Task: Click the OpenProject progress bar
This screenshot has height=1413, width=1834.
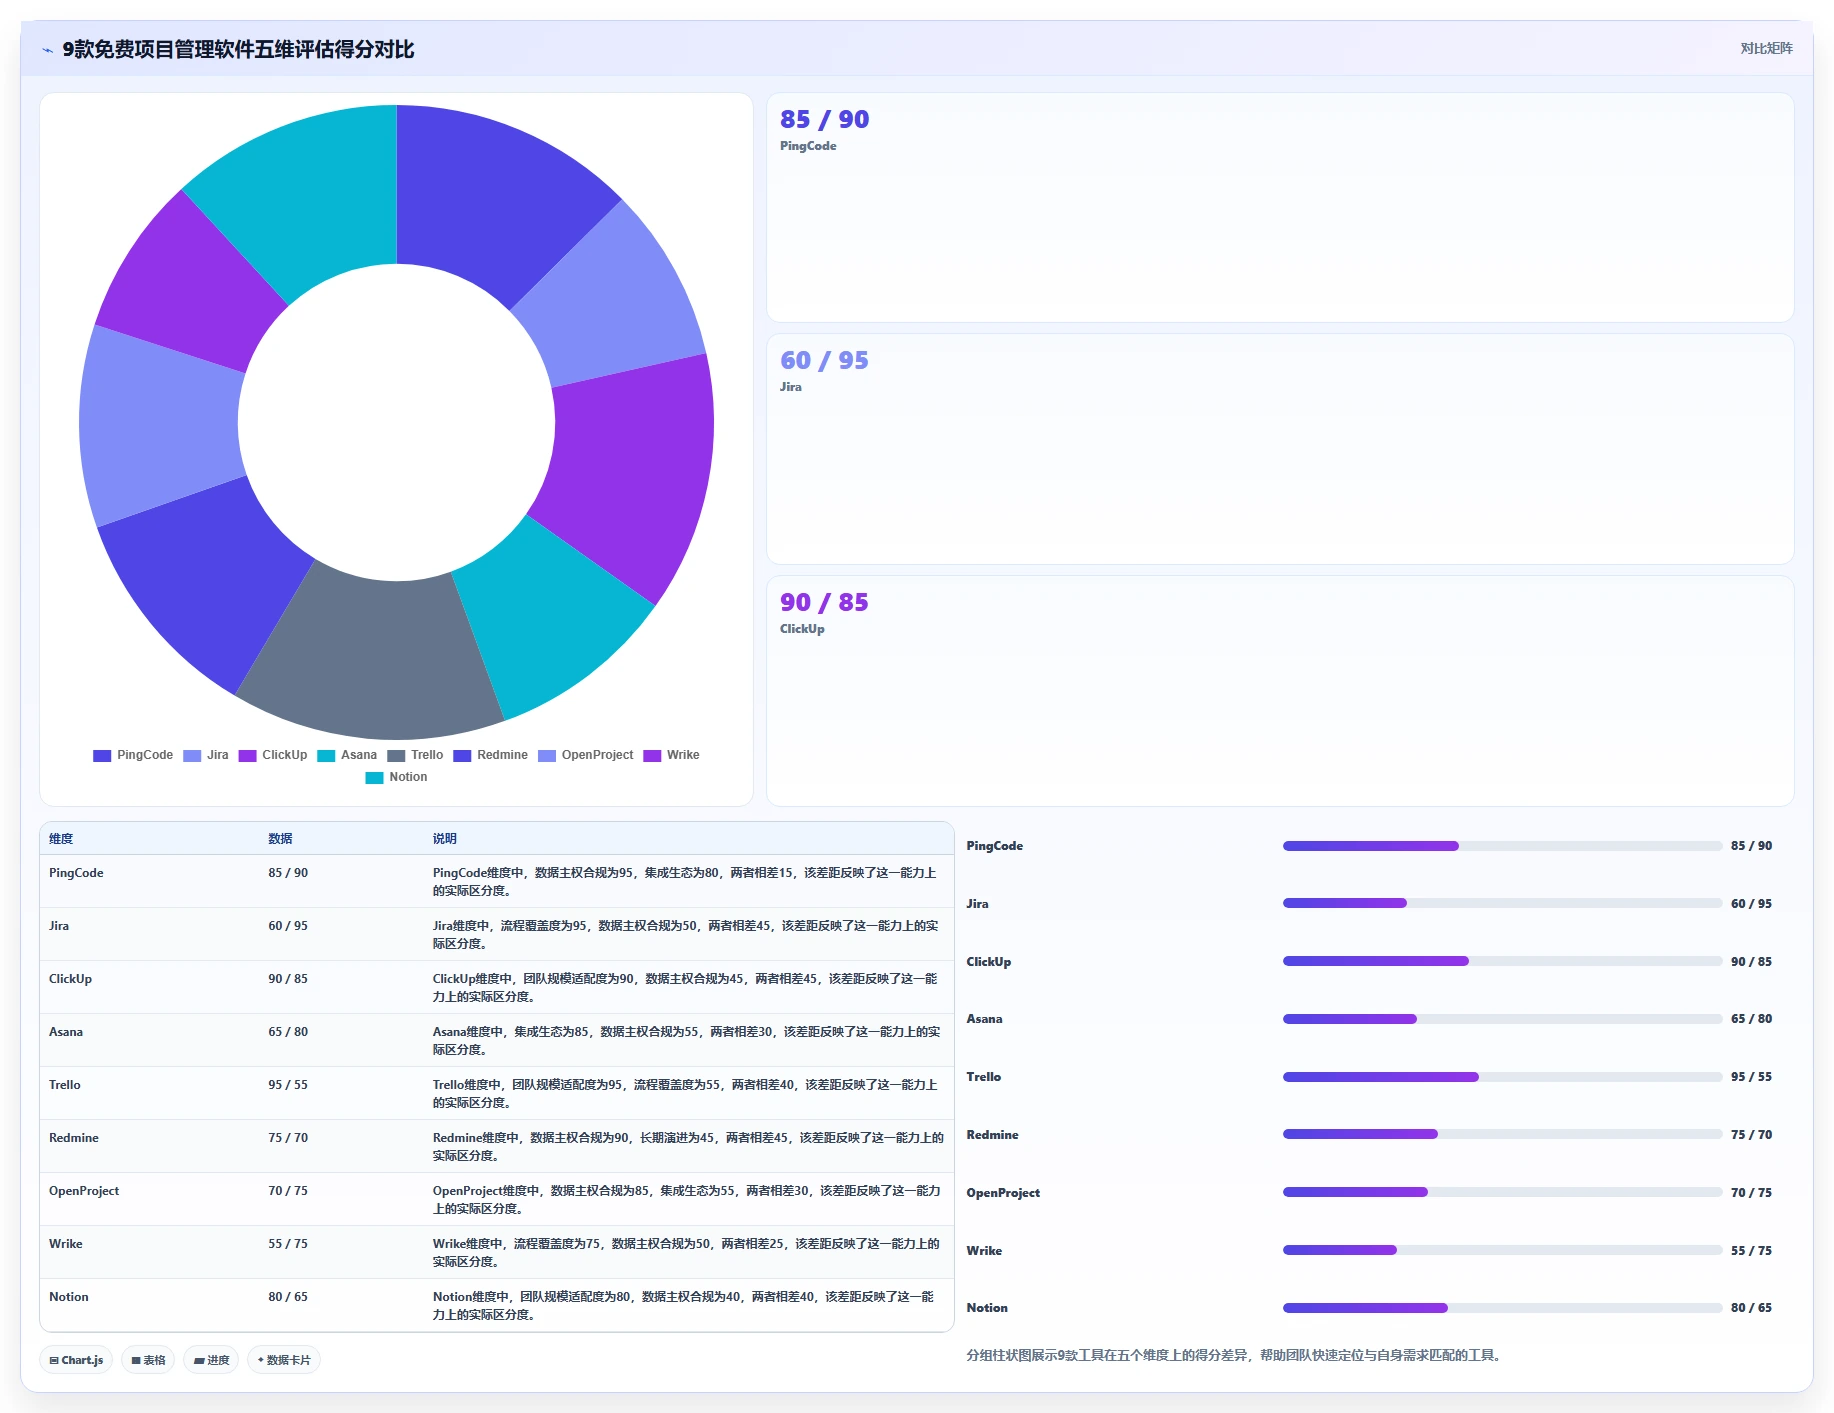Action: point(1502,1192)
